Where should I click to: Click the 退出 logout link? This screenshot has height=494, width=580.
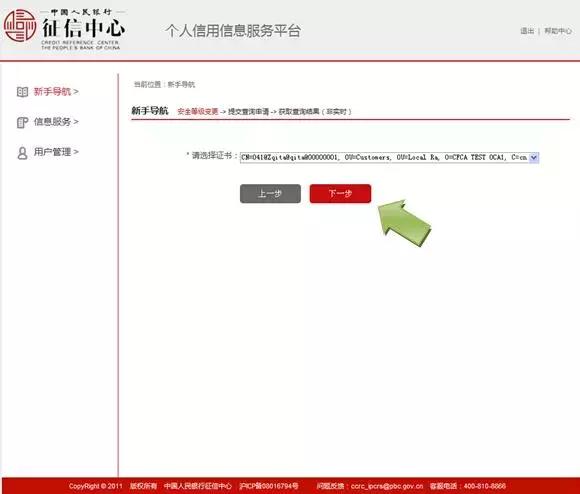(x=527, y=31)
